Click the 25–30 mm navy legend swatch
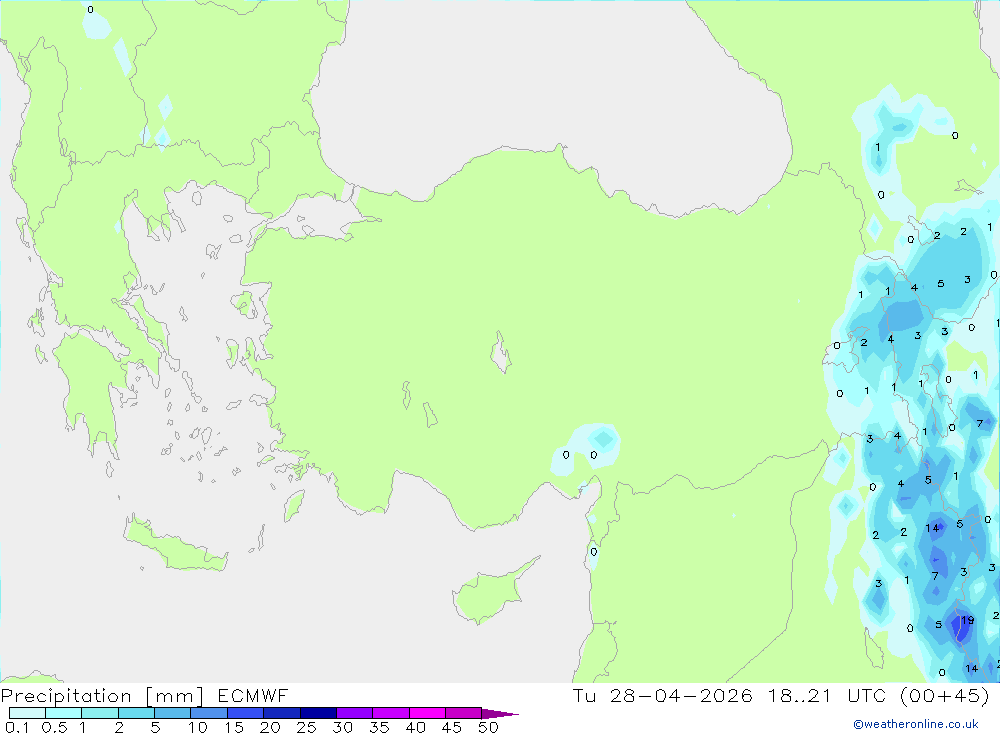Image resolution: width=1000 pixels, height=733 pixels. [318, 713]
